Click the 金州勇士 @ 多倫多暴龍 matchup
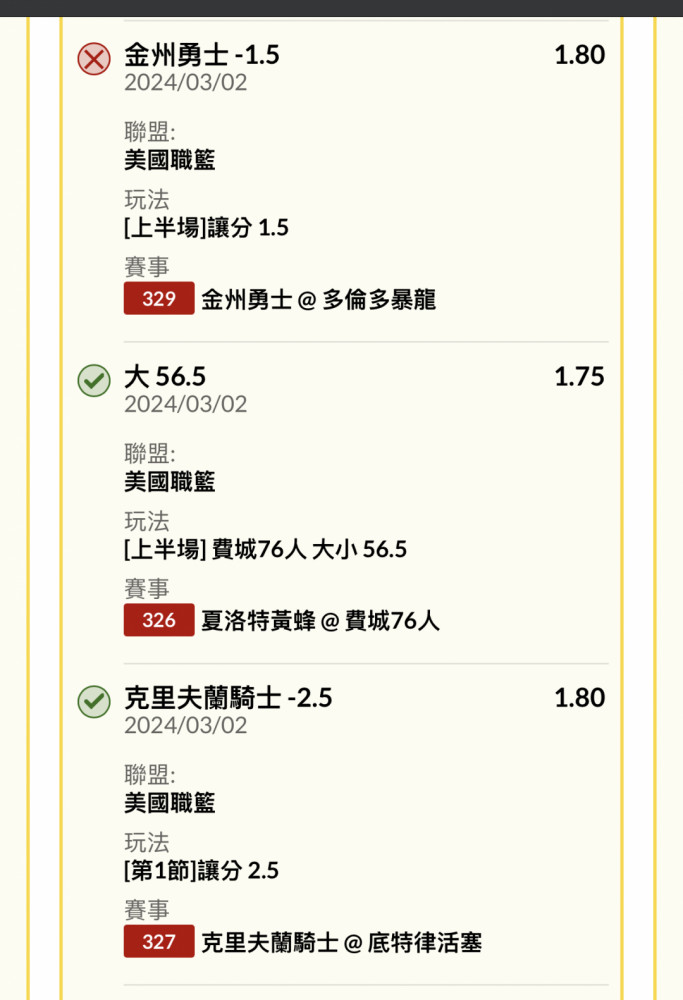 [318, 299]
